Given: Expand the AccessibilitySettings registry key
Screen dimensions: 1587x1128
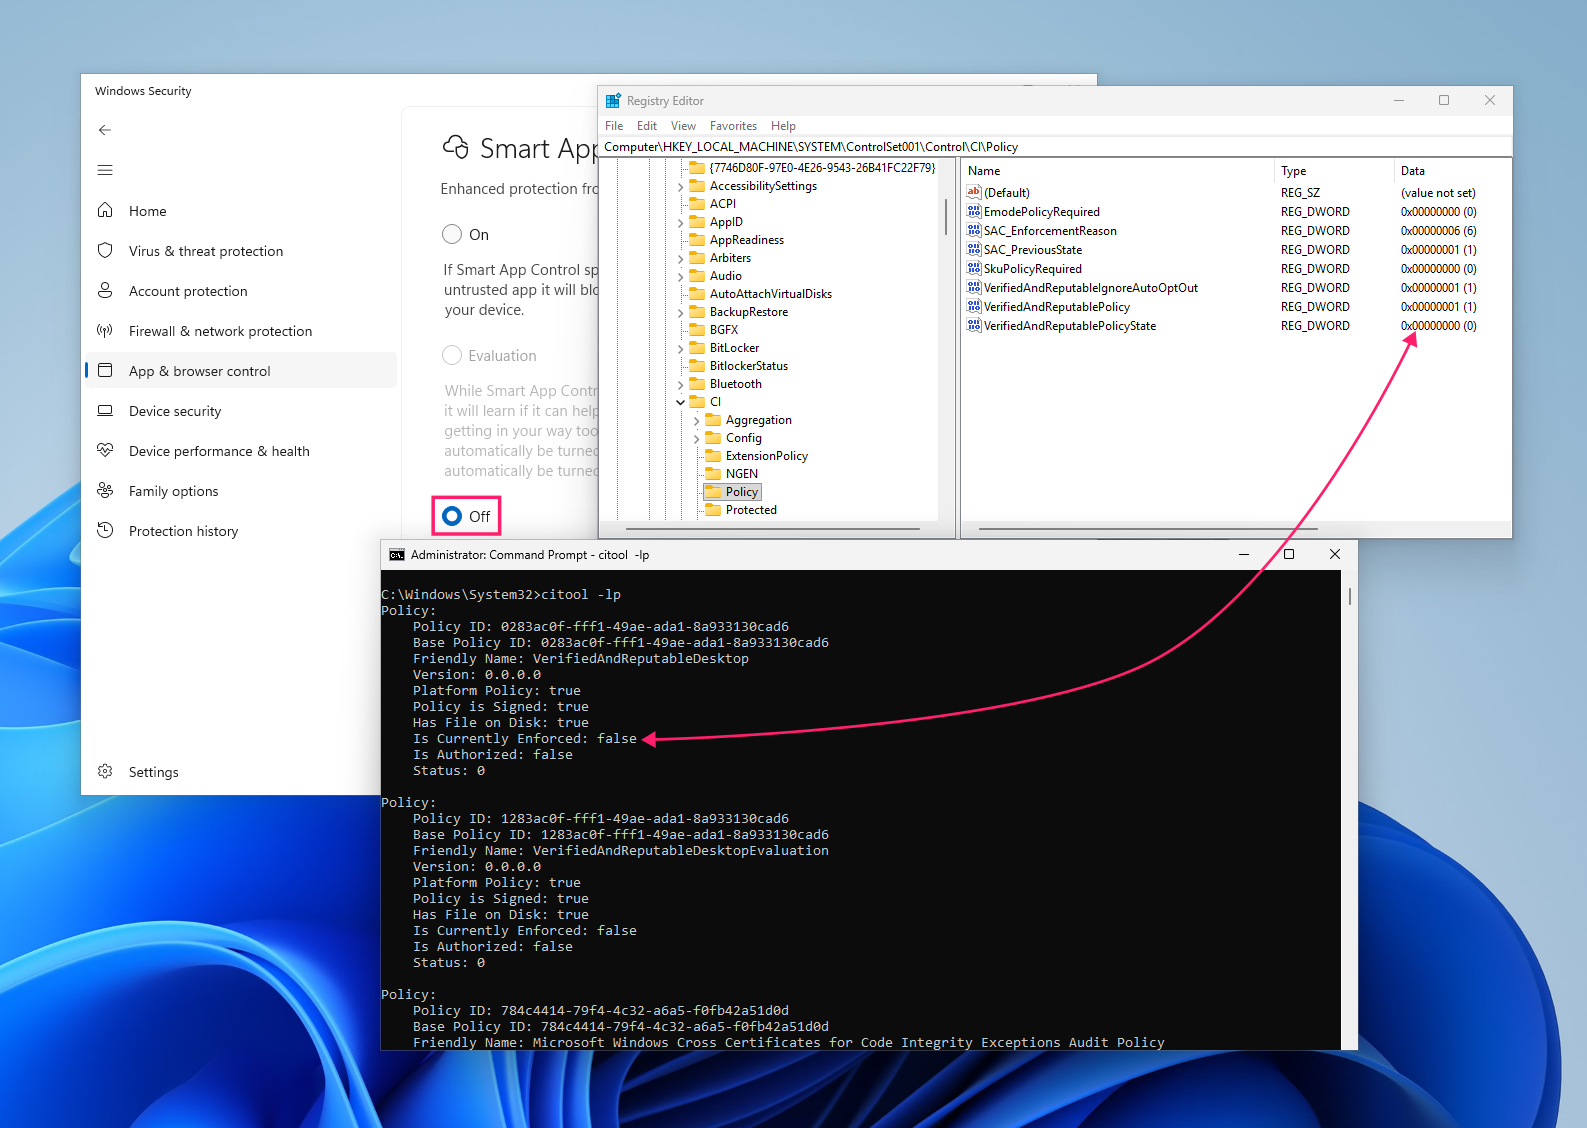Looking at the screenshot, I should 681,187.
